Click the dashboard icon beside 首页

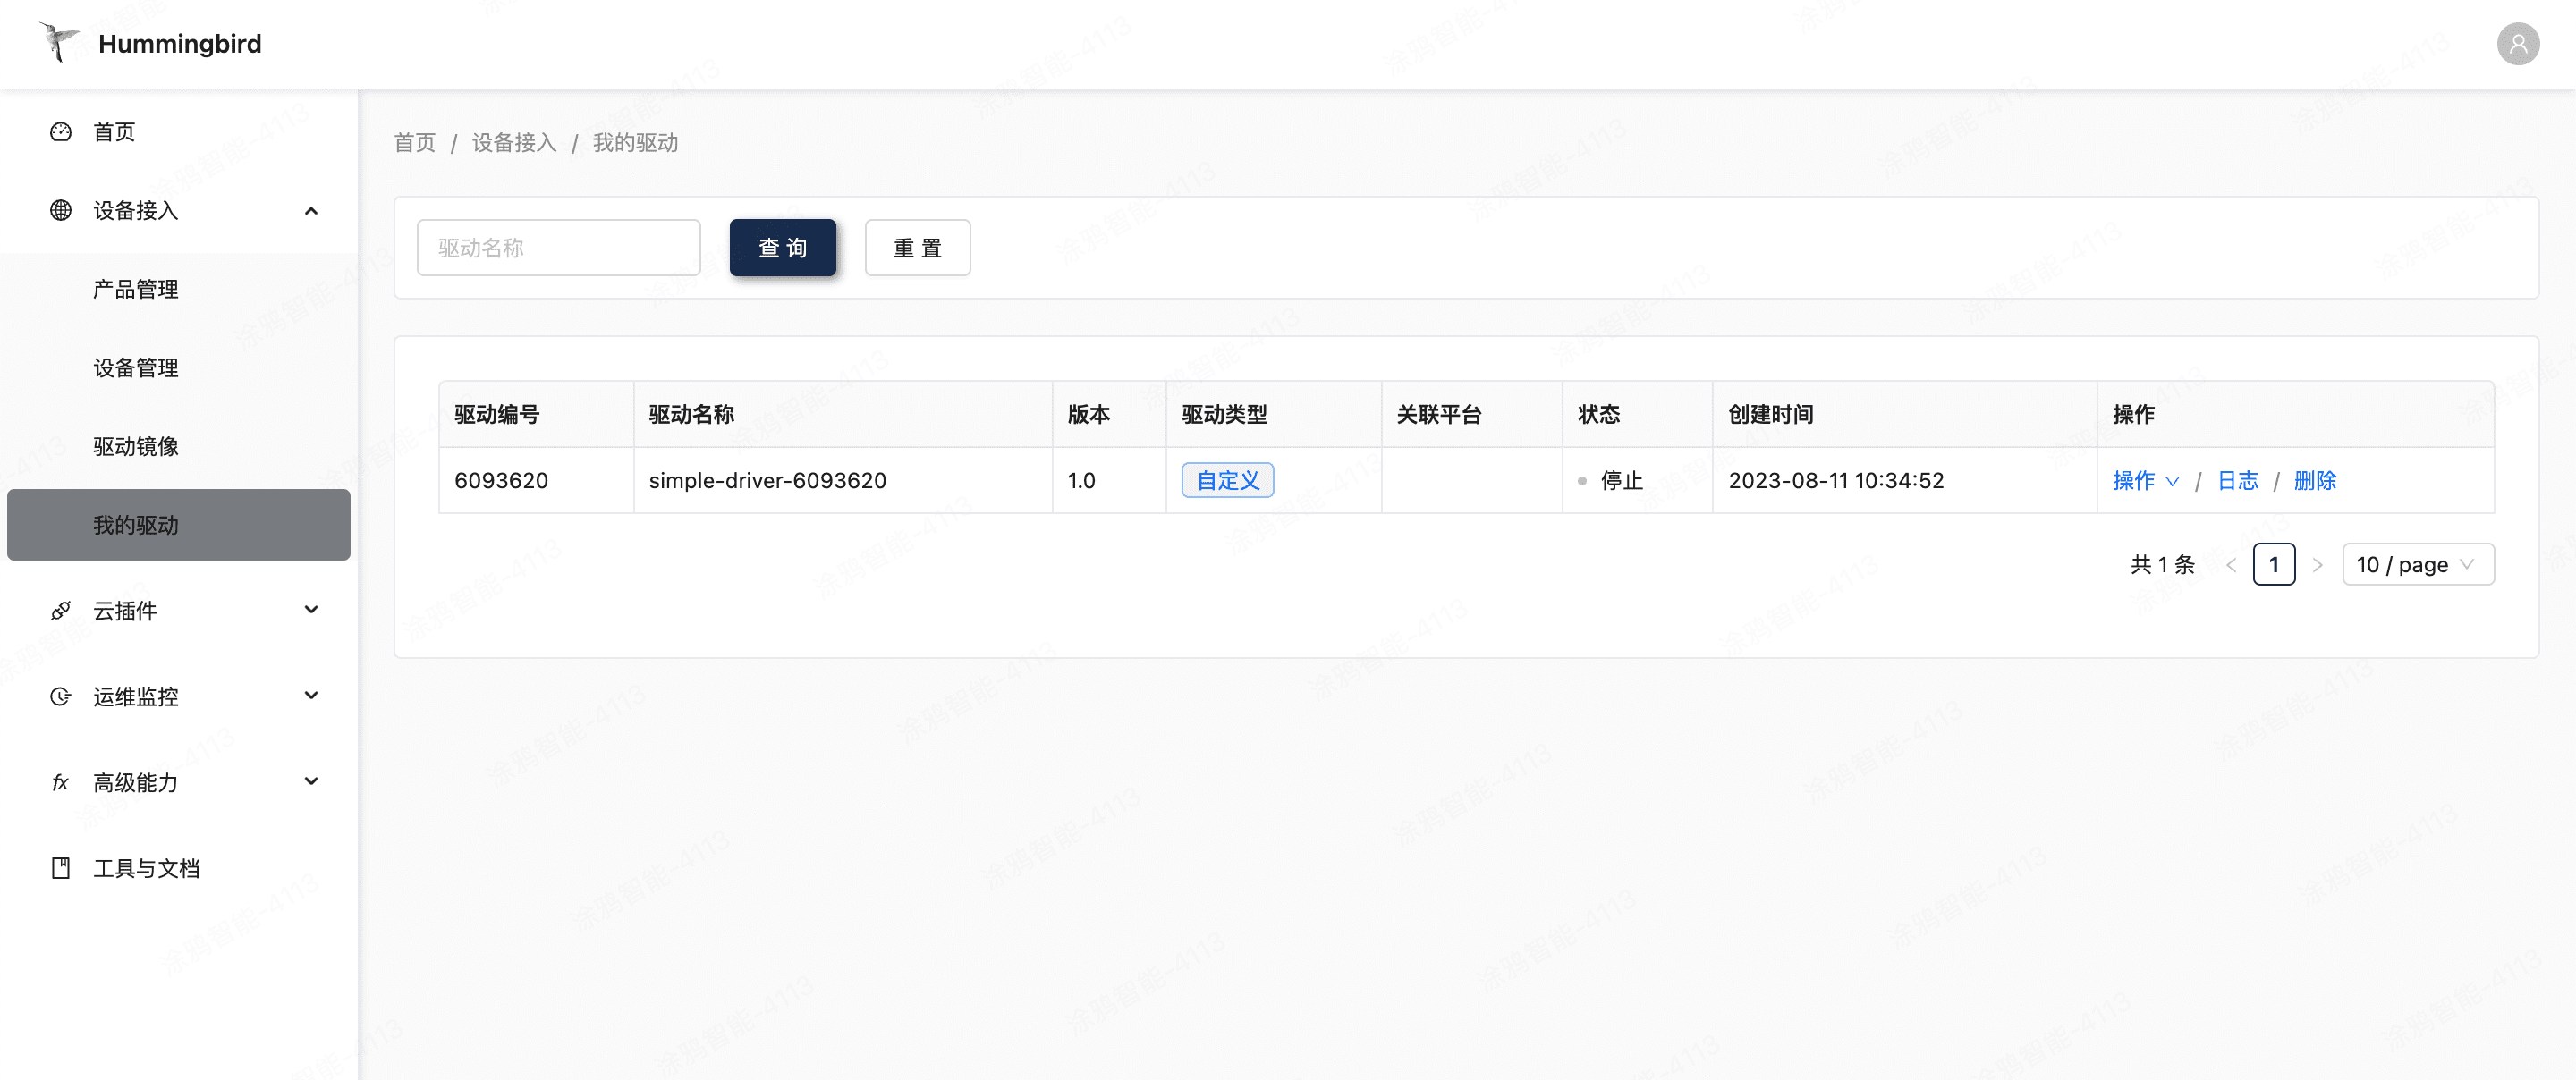pos(61,132)
